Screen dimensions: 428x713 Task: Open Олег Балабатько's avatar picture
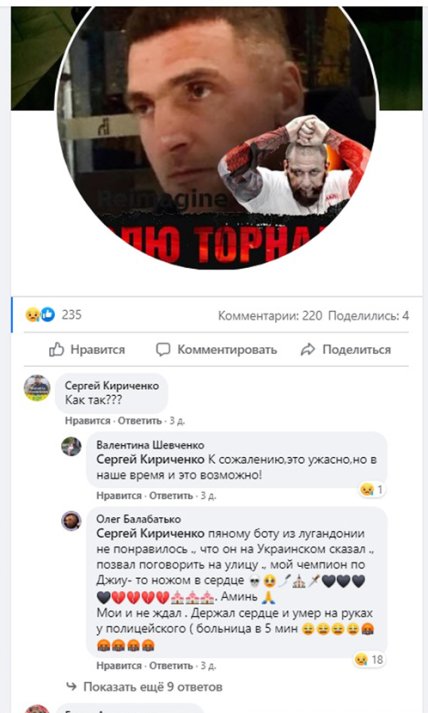(x=71, y=521)
